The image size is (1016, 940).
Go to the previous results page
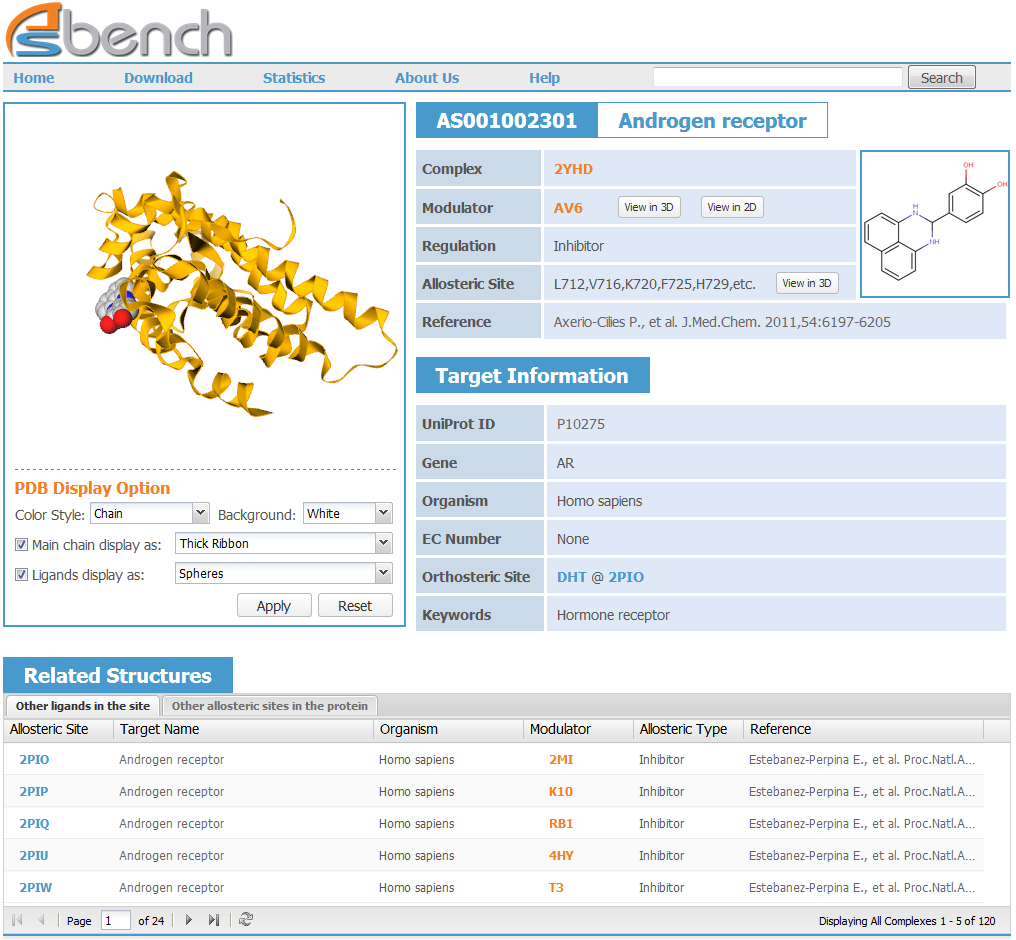pyautogui.click(x=40, y=920)
